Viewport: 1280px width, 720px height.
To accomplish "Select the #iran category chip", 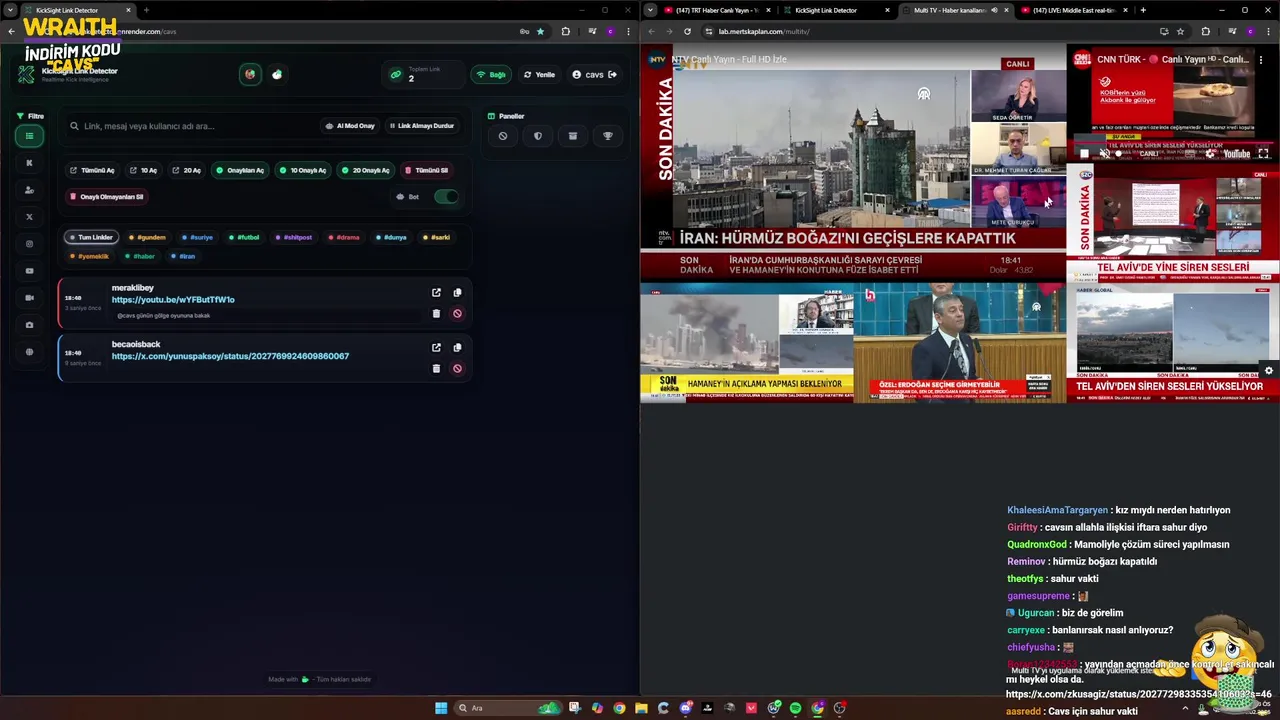I will tap(183, 256).
